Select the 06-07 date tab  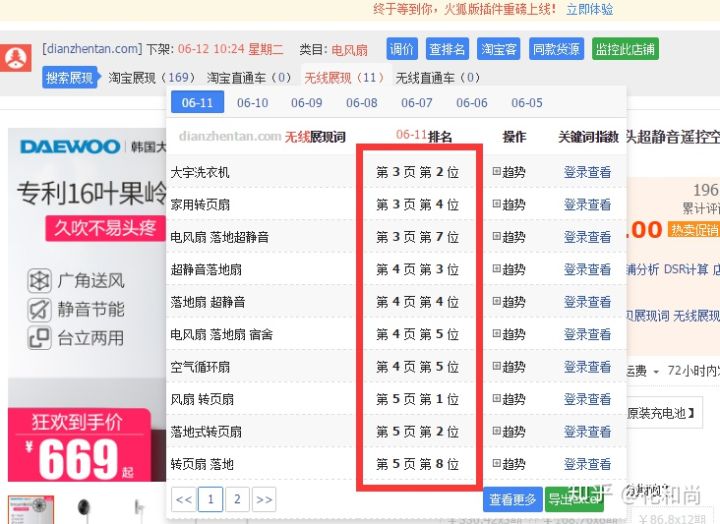[417, 102]
